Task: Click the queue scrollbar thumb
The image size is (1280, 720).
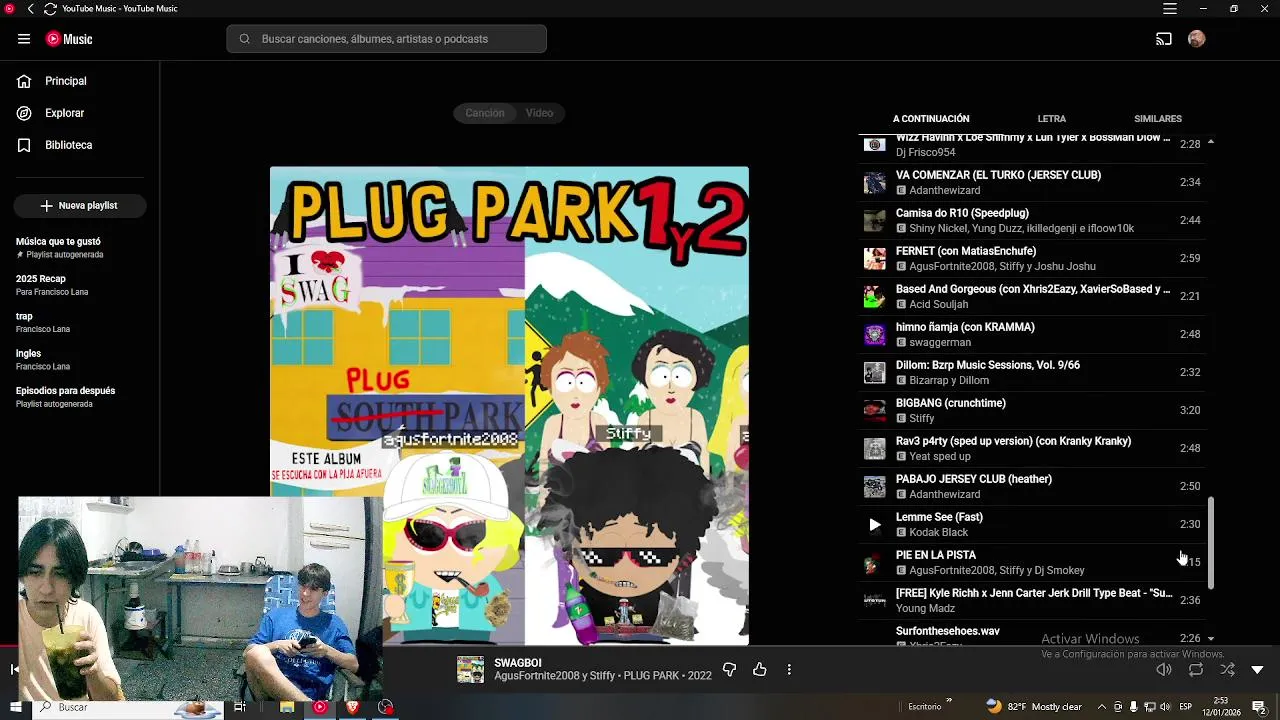Action: click(x=1211, y=543)
